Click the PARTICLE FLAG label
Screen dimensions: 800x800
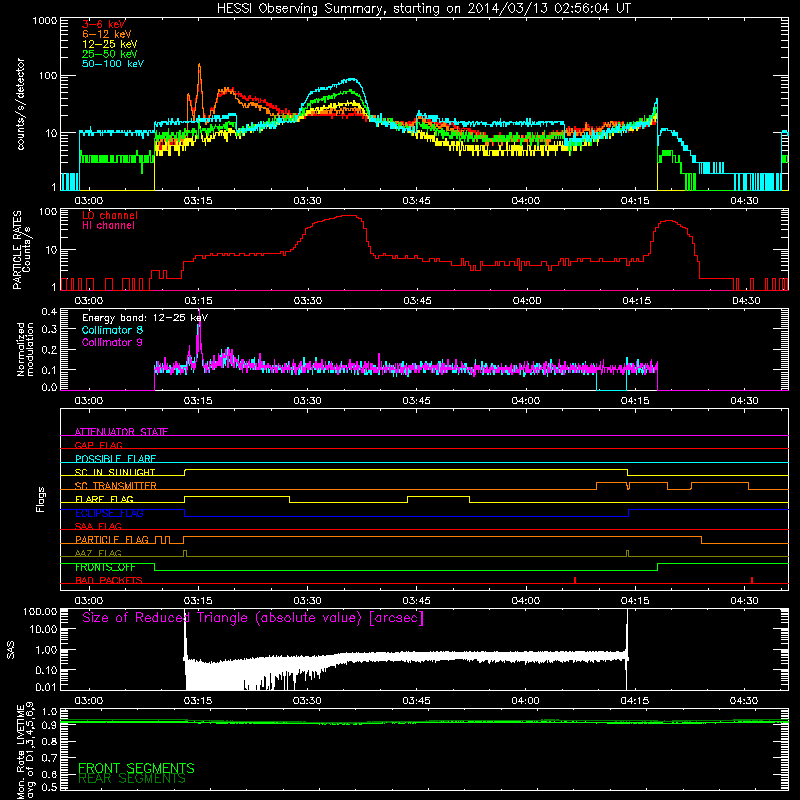point(112,539)
